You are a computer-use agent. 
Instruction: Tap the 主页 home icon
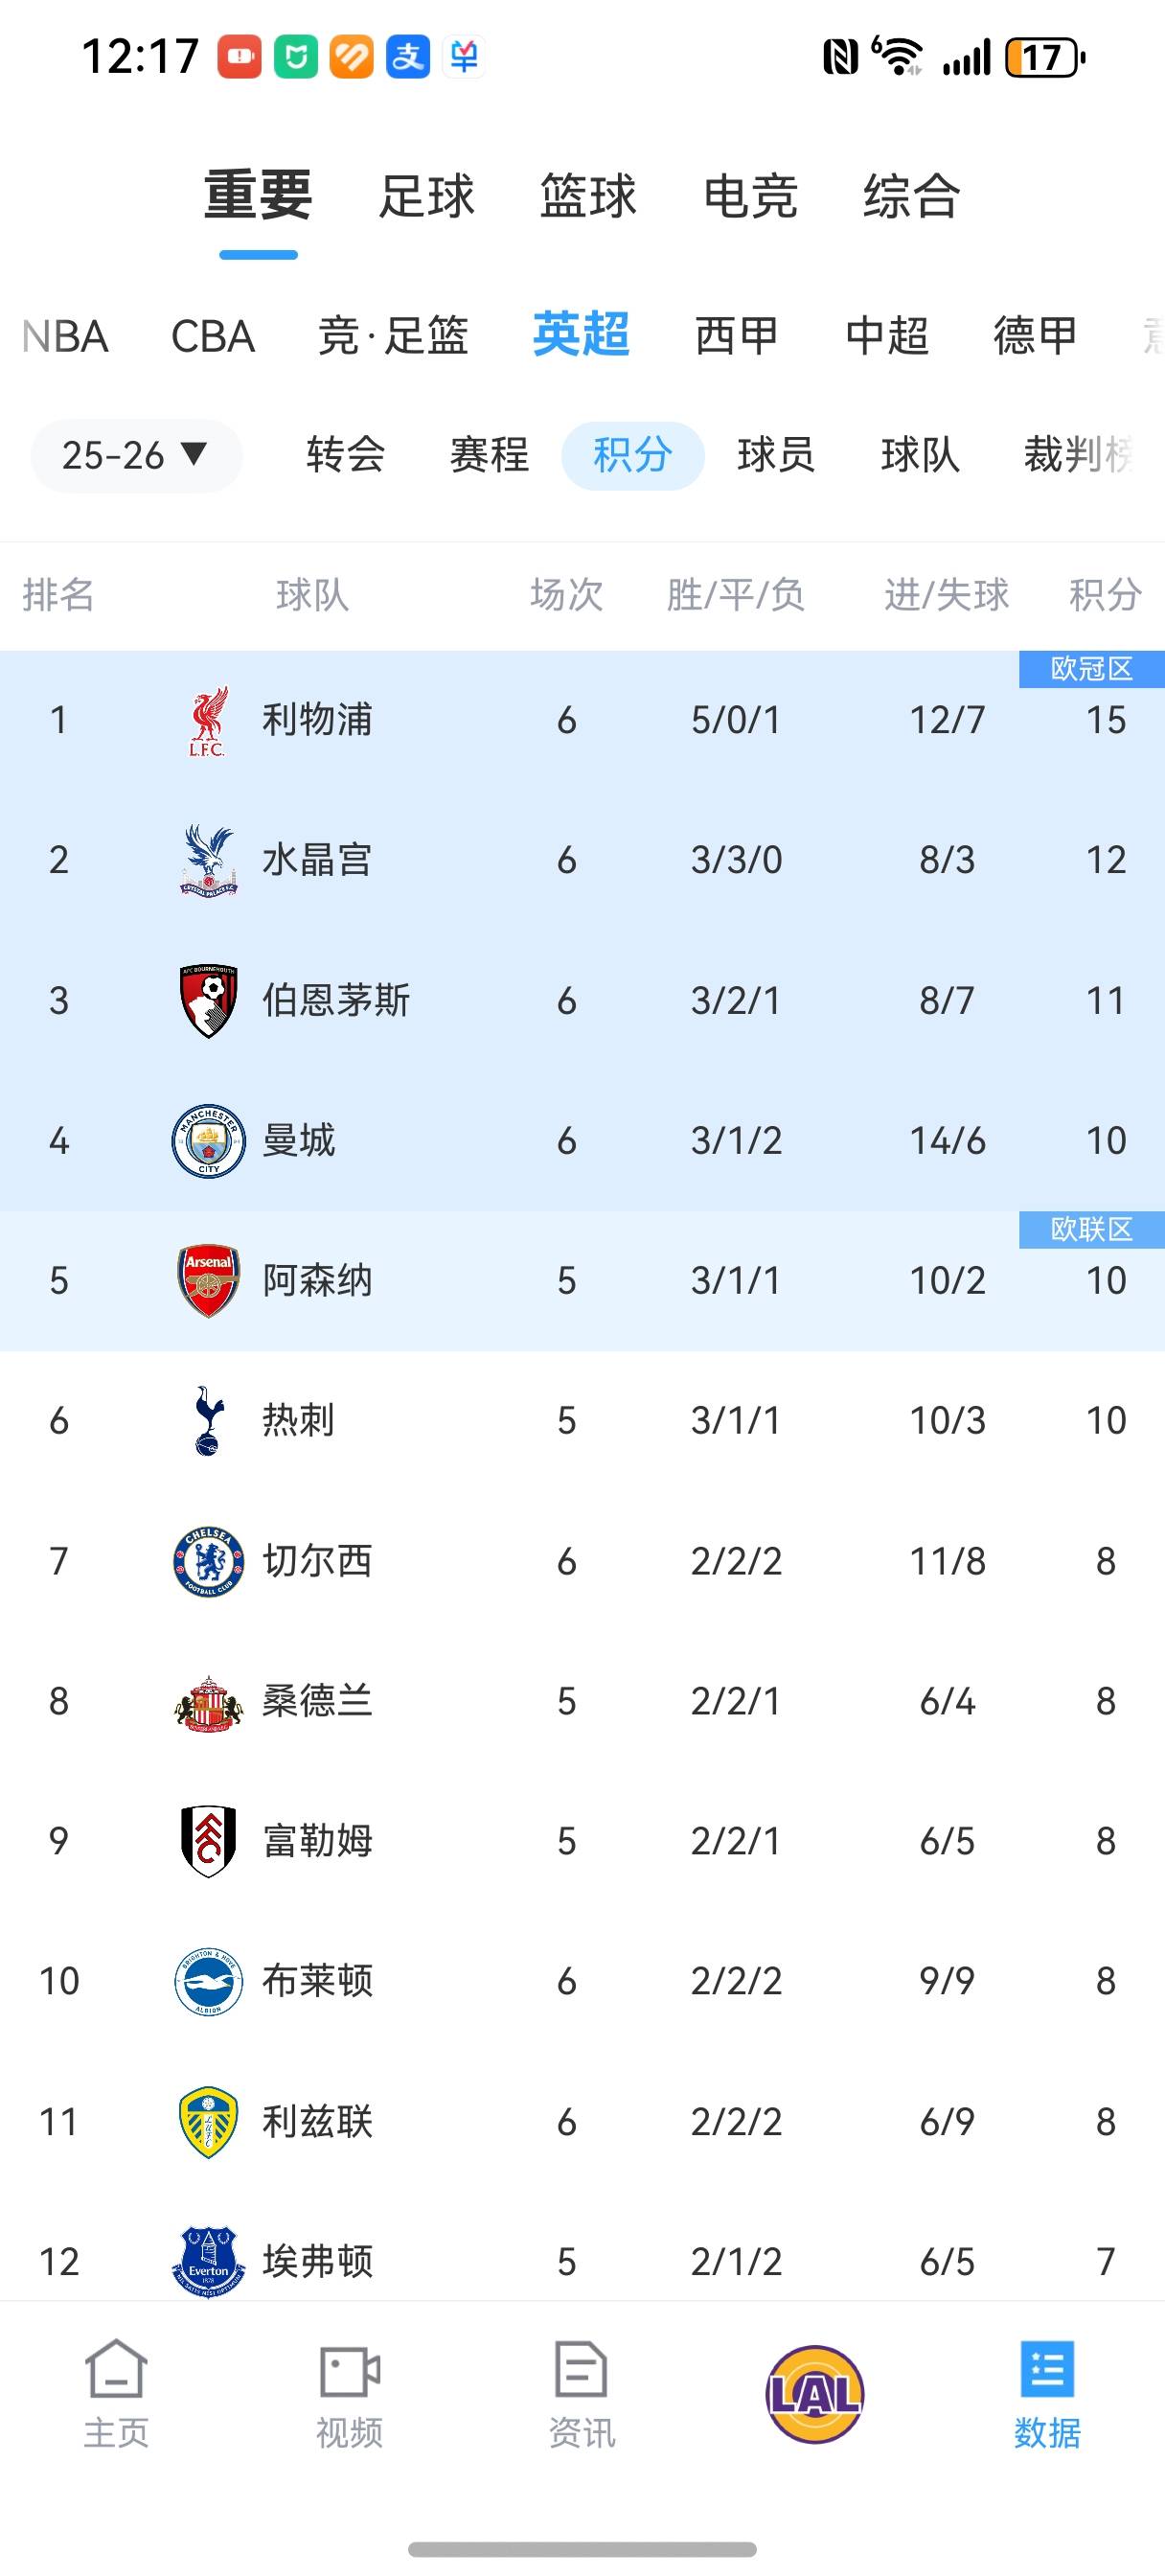click(x=116, y=2370)
